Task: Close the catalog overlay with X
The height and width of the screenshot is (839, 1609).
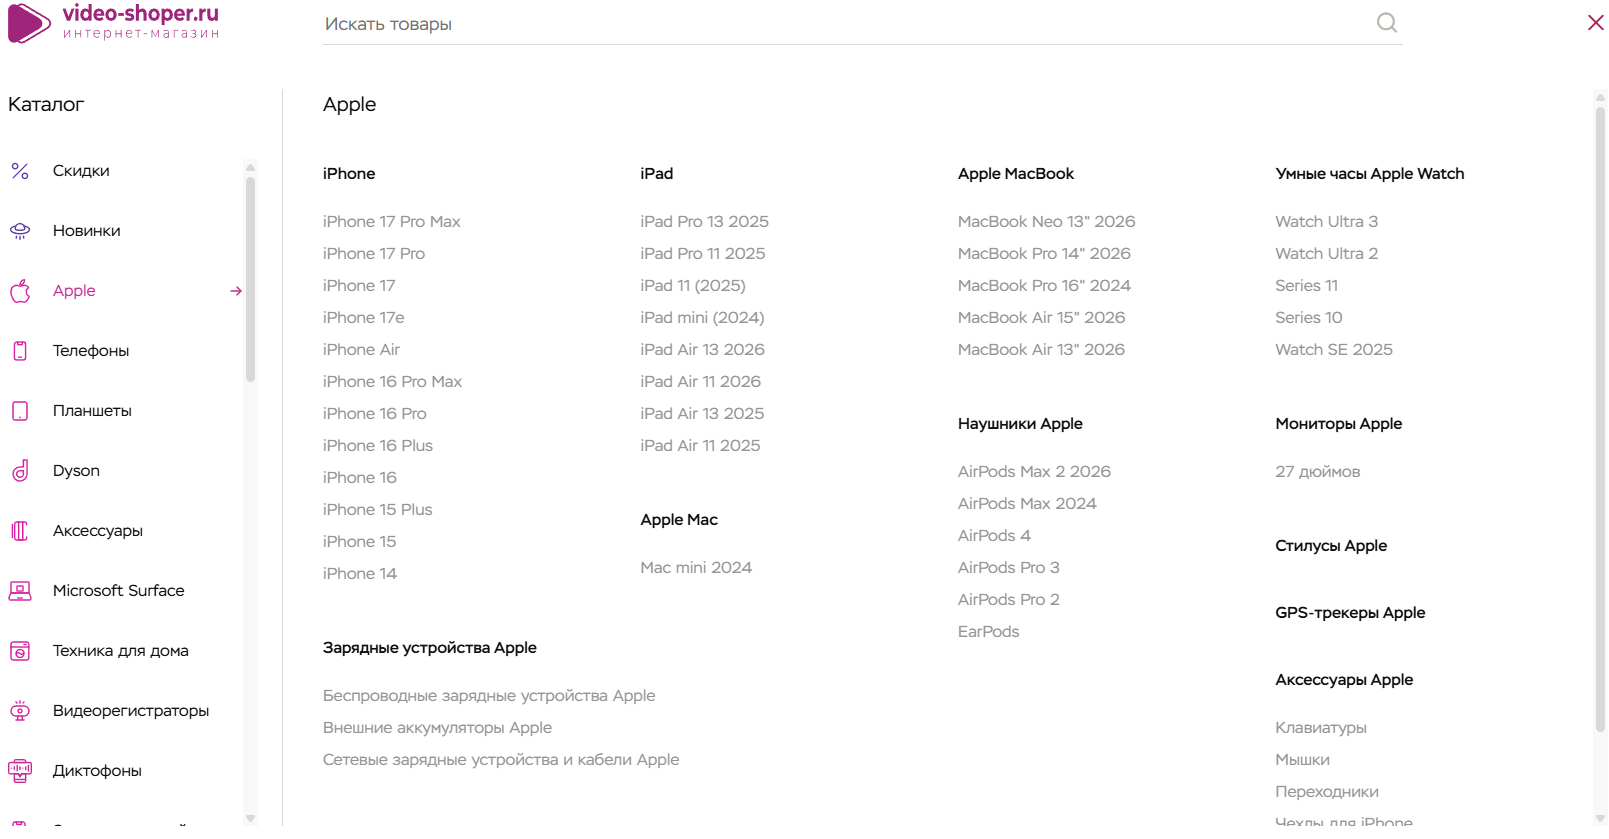Action: [x=1595, y=22]
